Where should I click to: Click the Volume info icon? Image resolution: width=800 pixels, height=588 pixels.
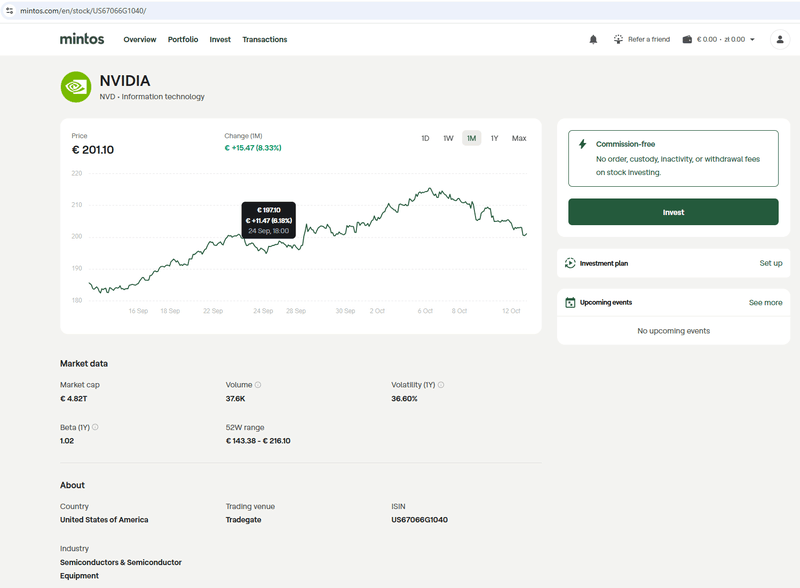coord(258,385)
